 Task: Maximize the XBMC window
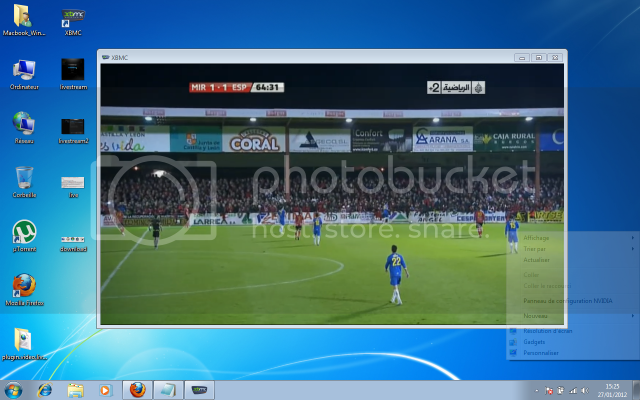538,58
